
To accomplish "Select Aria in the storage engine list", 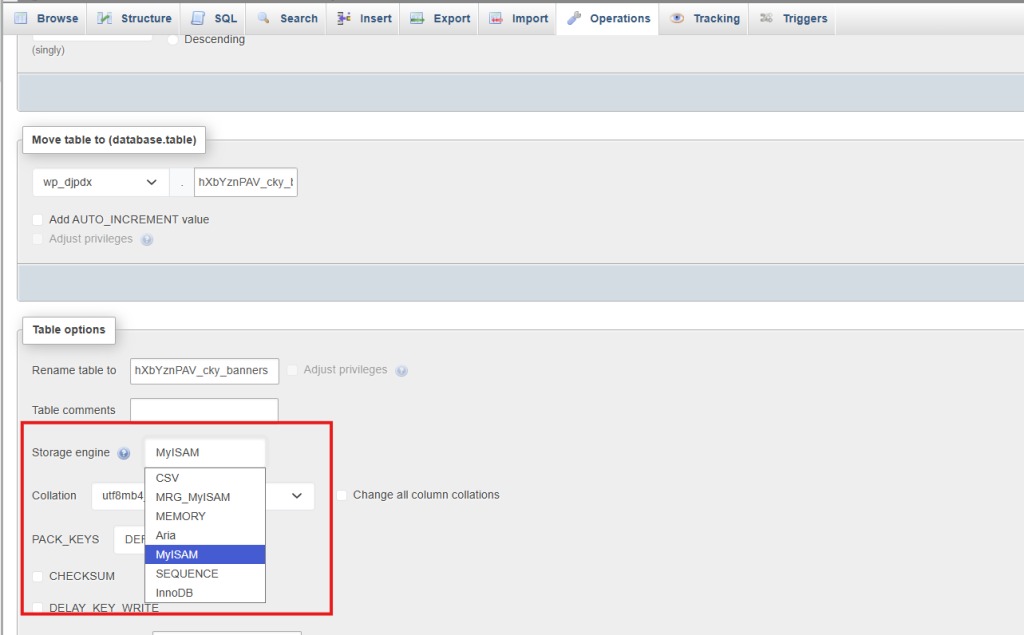I will click(x=166, y=535).
